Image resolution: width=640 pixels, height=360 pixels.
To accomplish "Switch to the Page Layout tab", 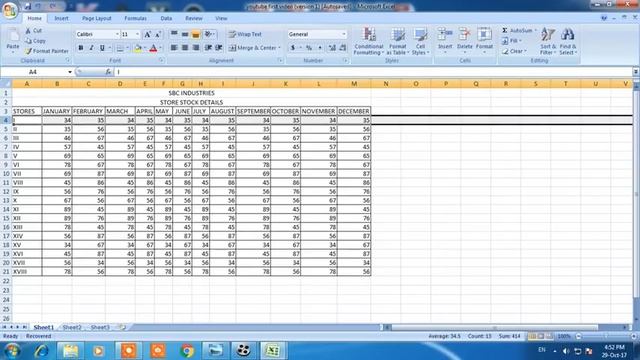I will click(96, 18).
